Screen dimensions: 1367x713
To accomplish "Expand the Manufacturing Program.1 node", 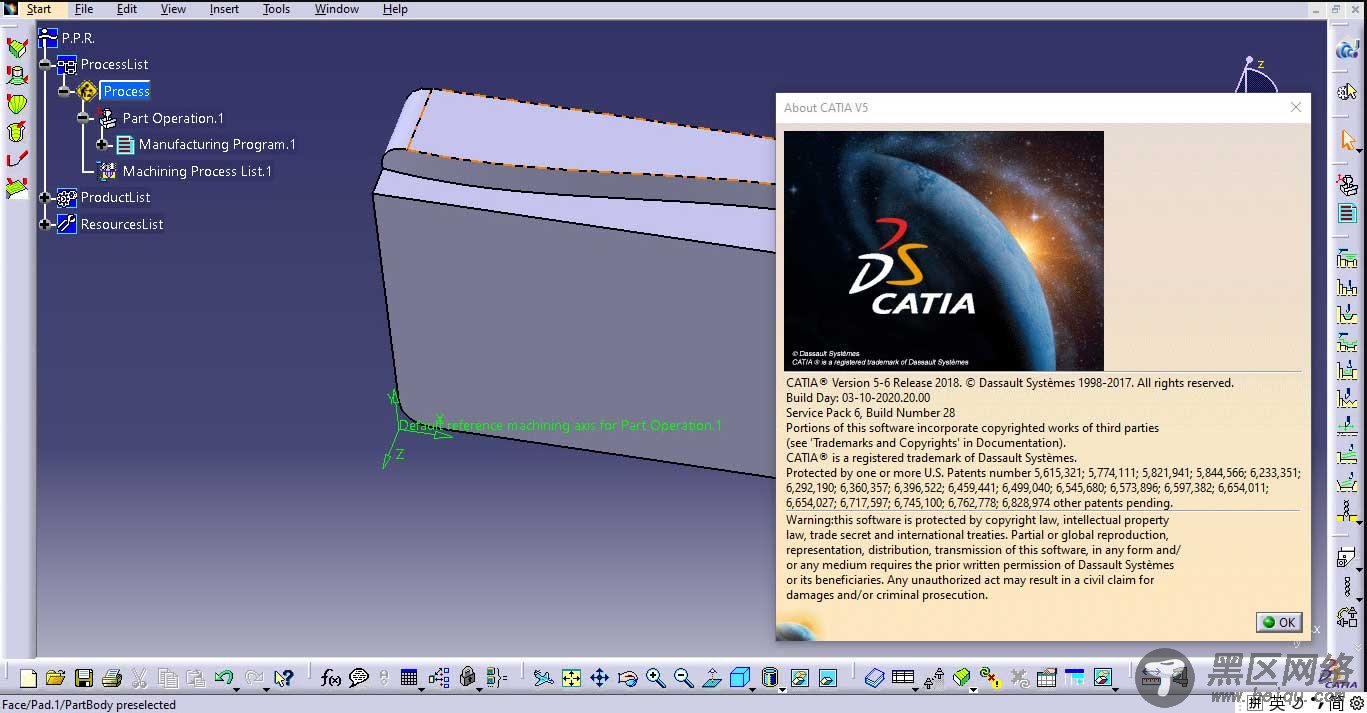I will point(102,145).
